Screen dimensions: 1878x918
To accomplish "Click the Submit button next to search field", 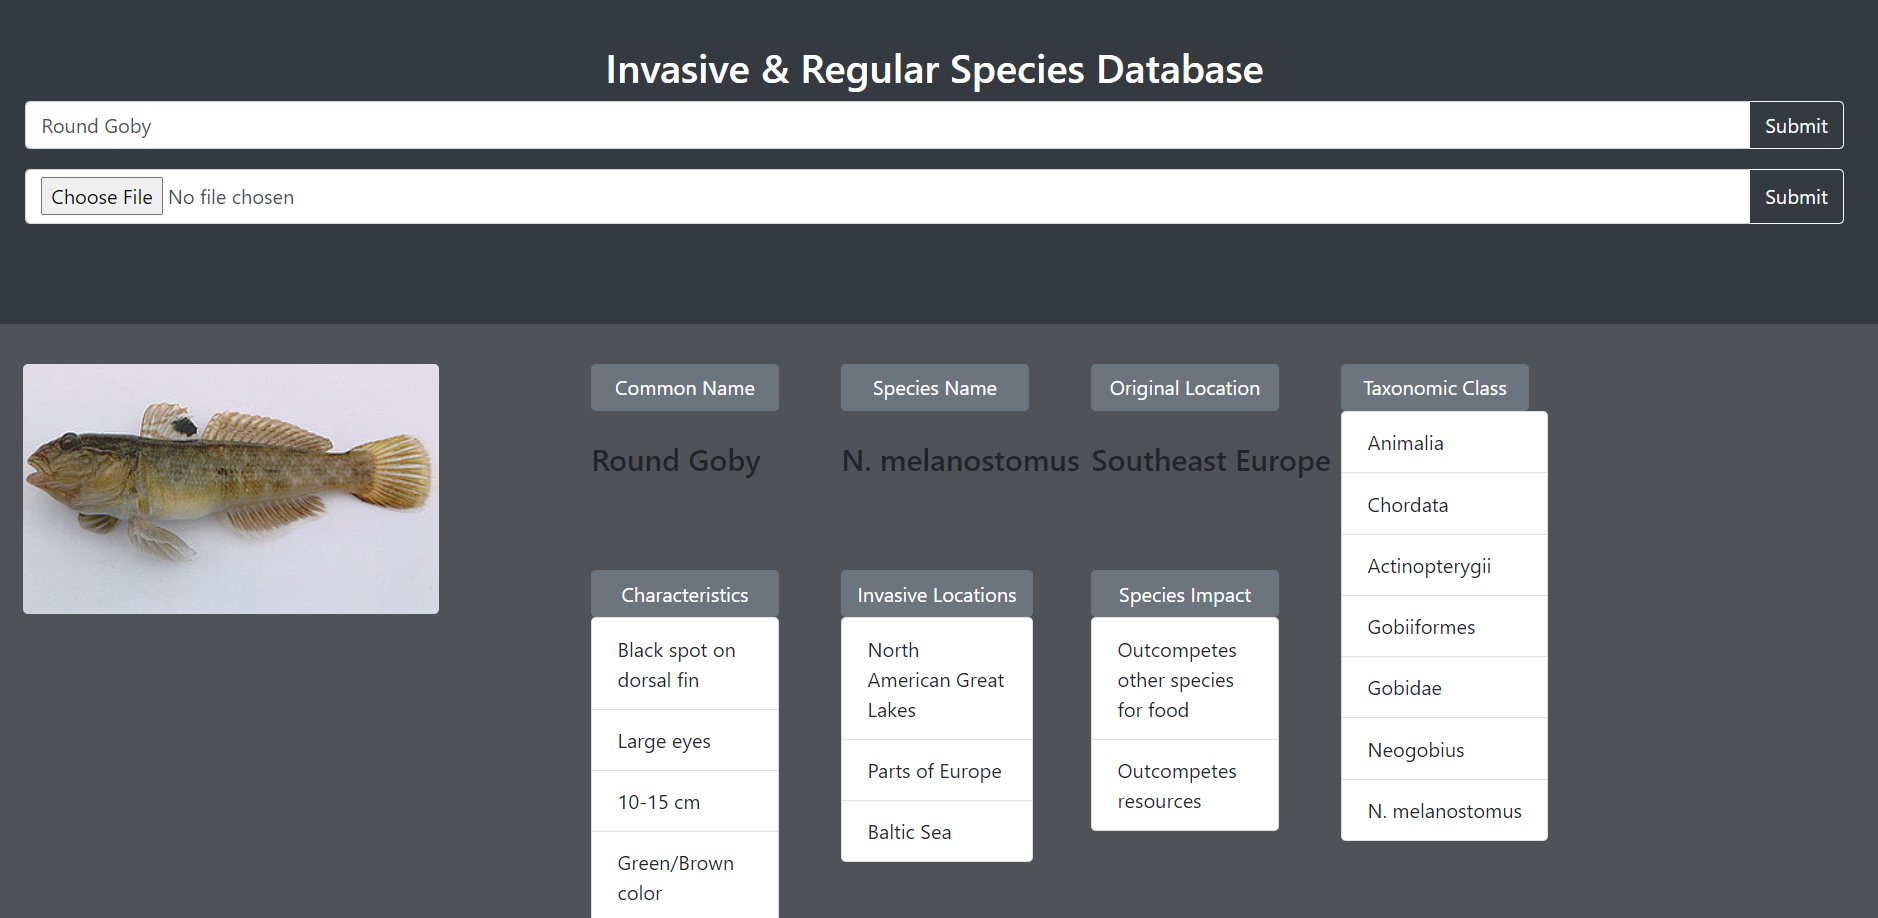I will 1795,125.
